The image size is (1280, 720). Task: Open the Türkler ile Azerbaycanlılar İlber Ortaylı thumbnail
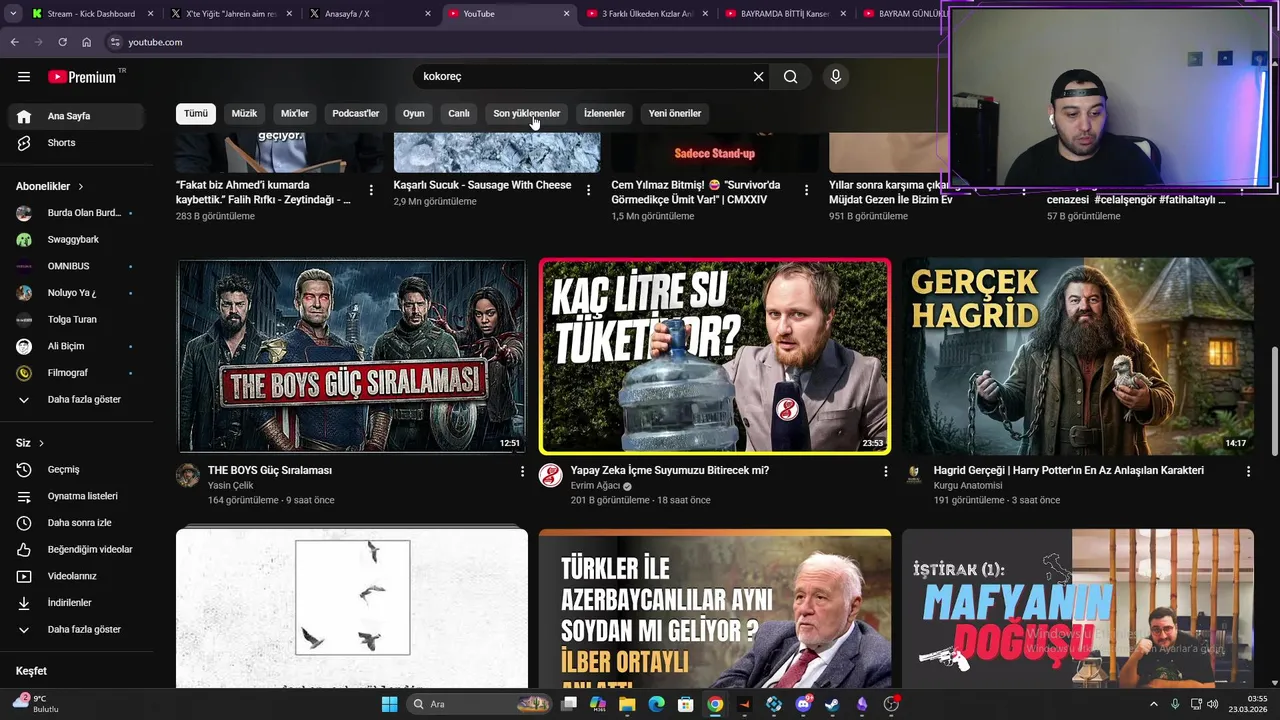click(x=714, y=609)
